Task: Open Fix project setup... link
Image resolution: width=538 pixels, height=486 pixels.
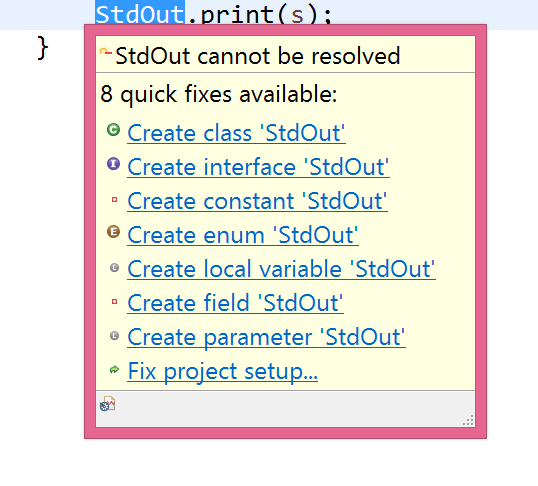Action: (x=223, y=371)
